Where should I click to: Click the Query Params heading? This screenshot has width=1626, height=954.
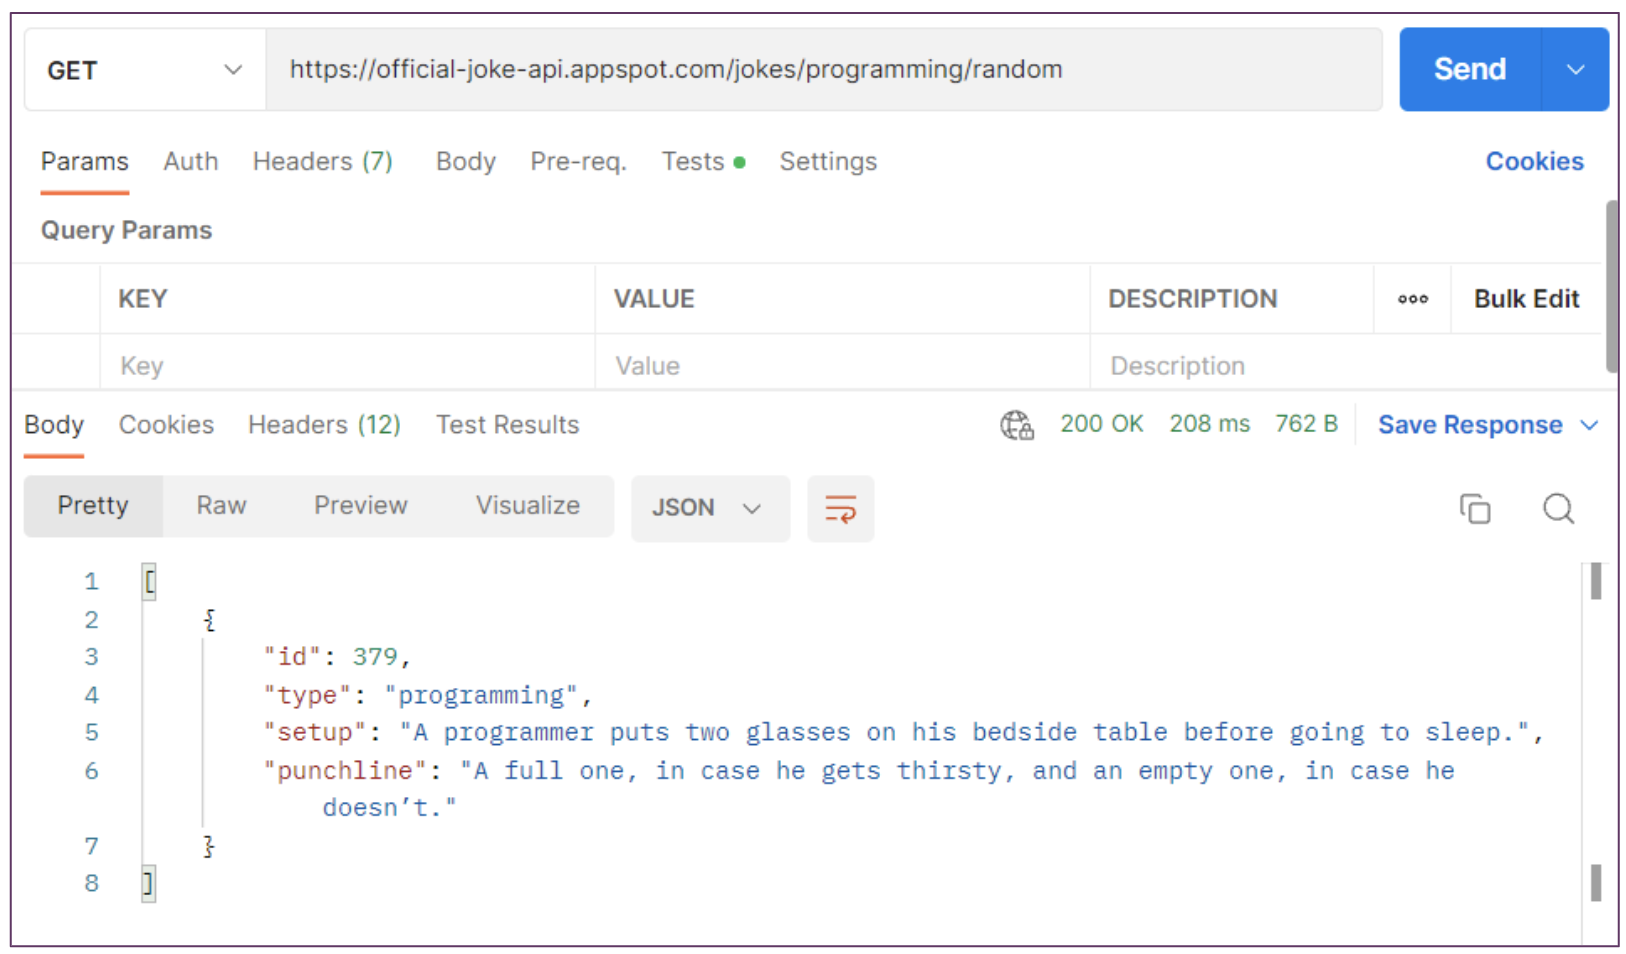click(x=126, y=231)
